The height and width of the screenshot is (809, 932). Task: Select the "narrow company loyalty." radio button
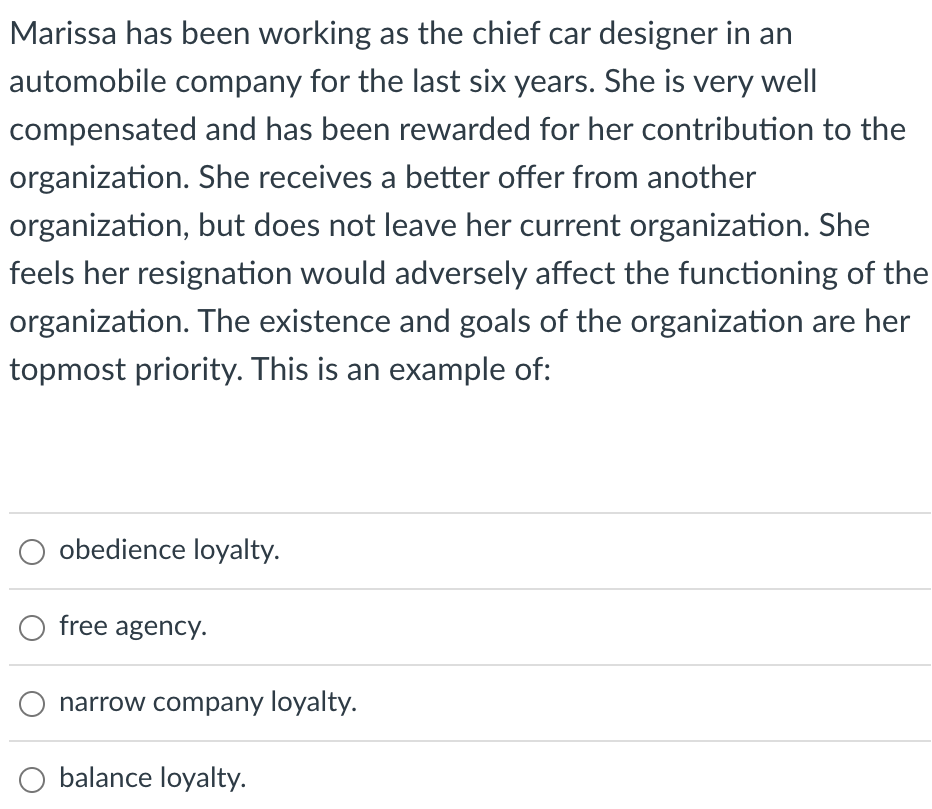32,703
